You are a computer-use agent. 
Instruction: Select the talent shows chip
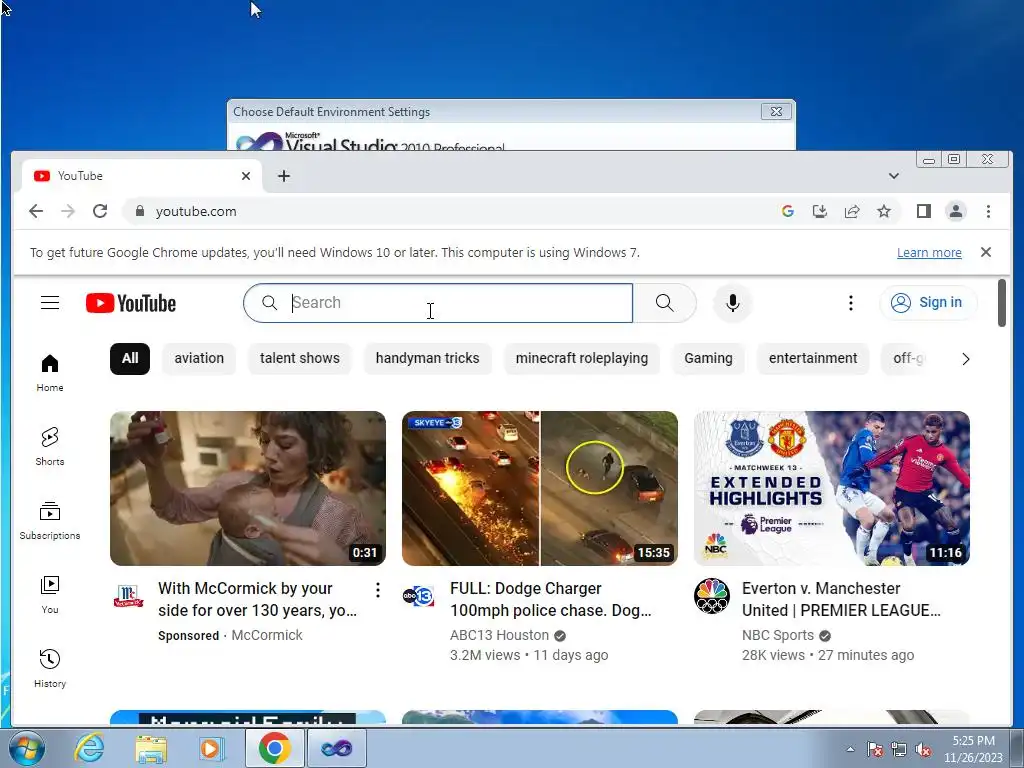300,359
